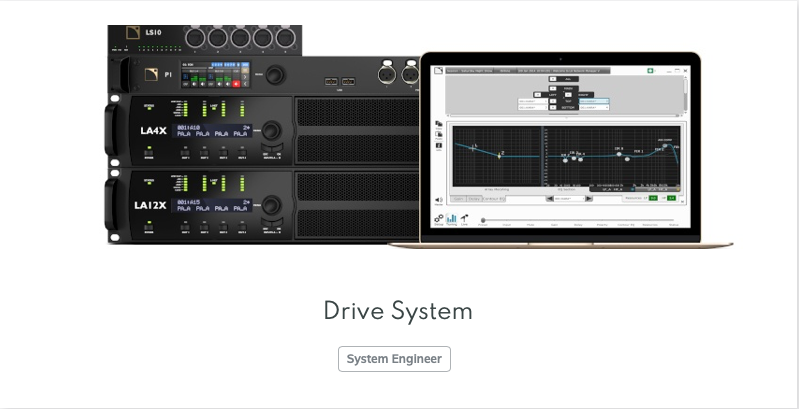Image resolution: width=799 pixels, height=409 pixels.
Task: Click the laptop displaying the EQ software
Action: click(560, 150)
